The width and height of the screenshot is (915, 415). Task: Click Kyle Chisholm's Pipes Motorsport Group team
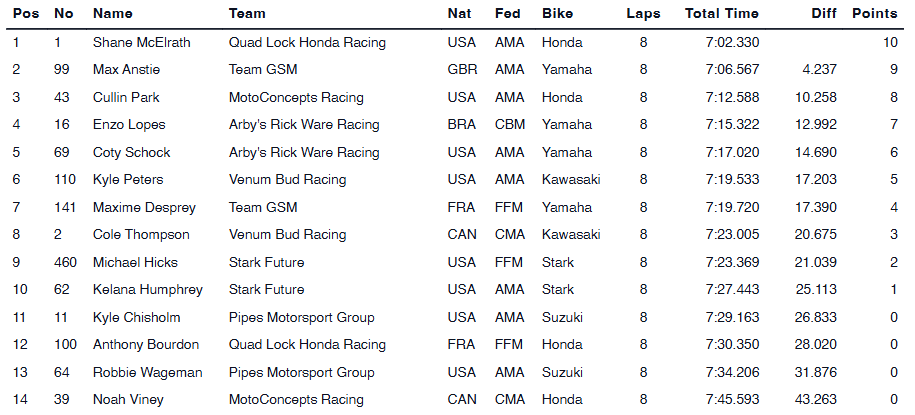(301, 317)
